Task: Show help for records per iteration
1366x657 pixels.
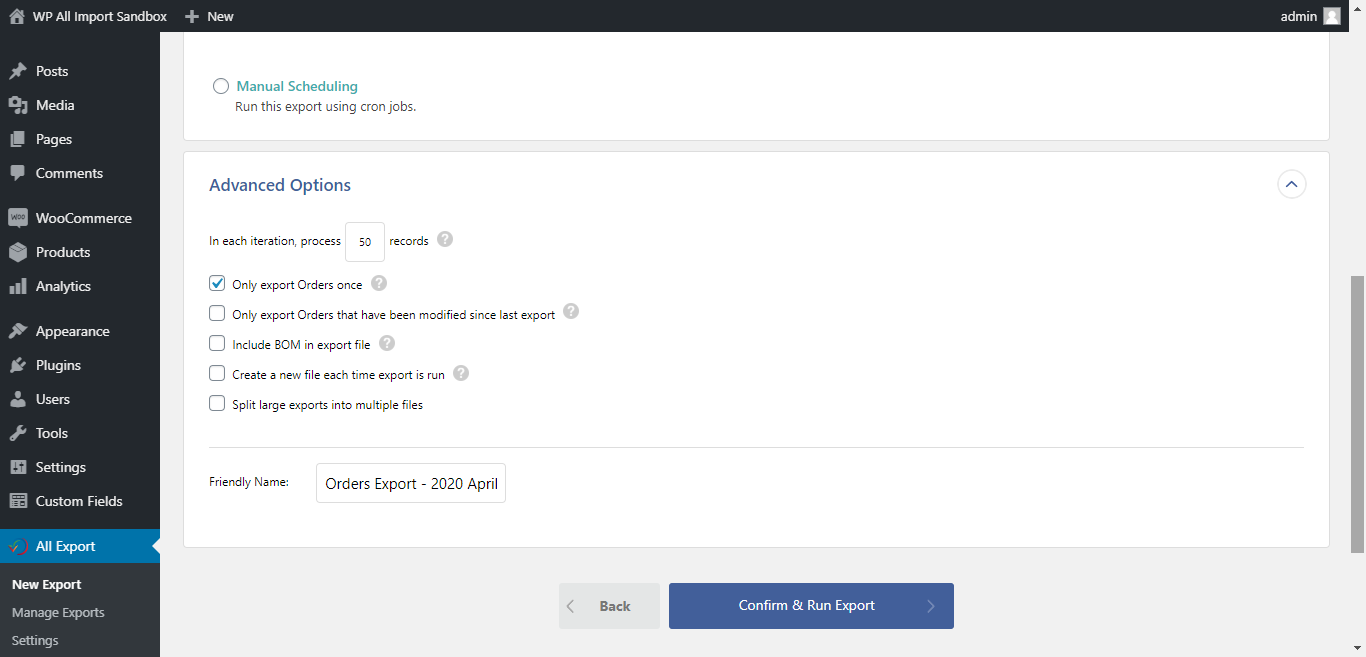Action: 445,240
